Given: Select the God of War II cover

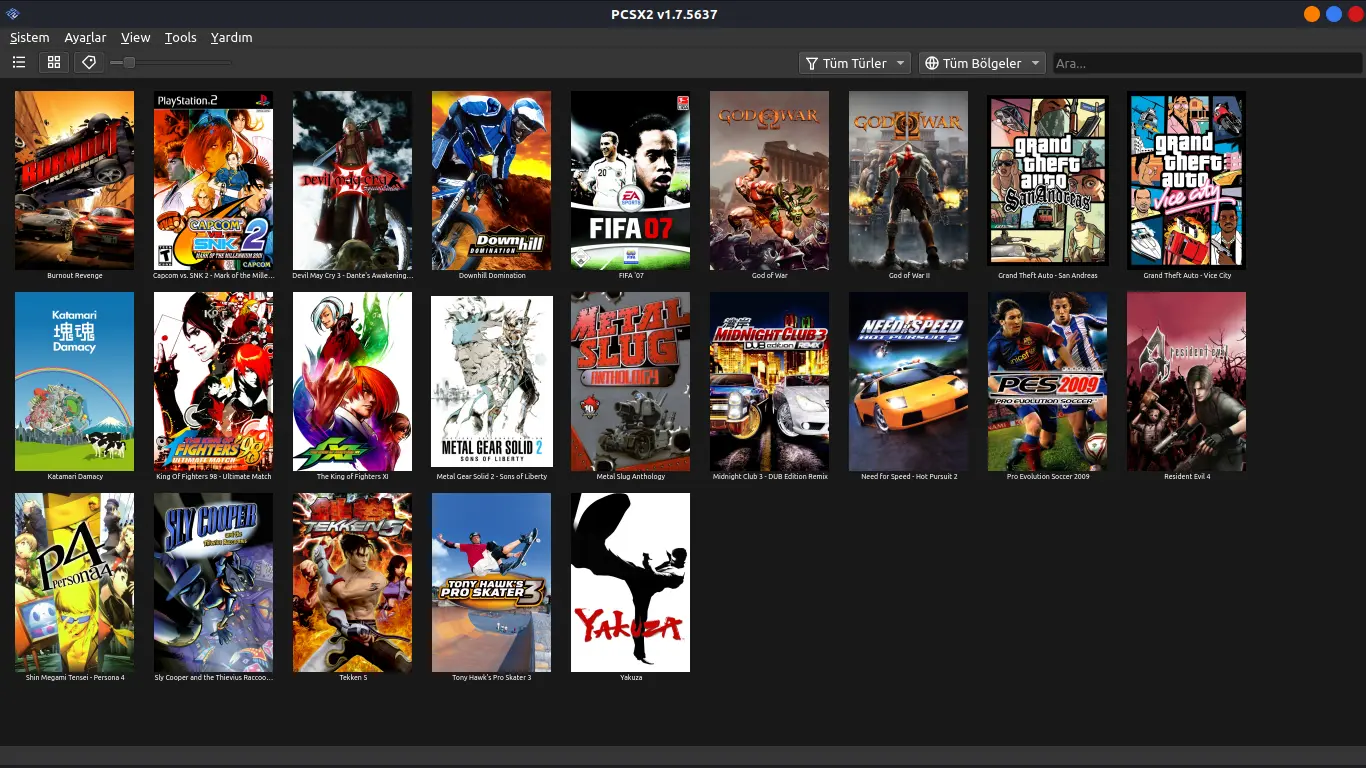Looking at the screenshot, I should tap(908, 180).
